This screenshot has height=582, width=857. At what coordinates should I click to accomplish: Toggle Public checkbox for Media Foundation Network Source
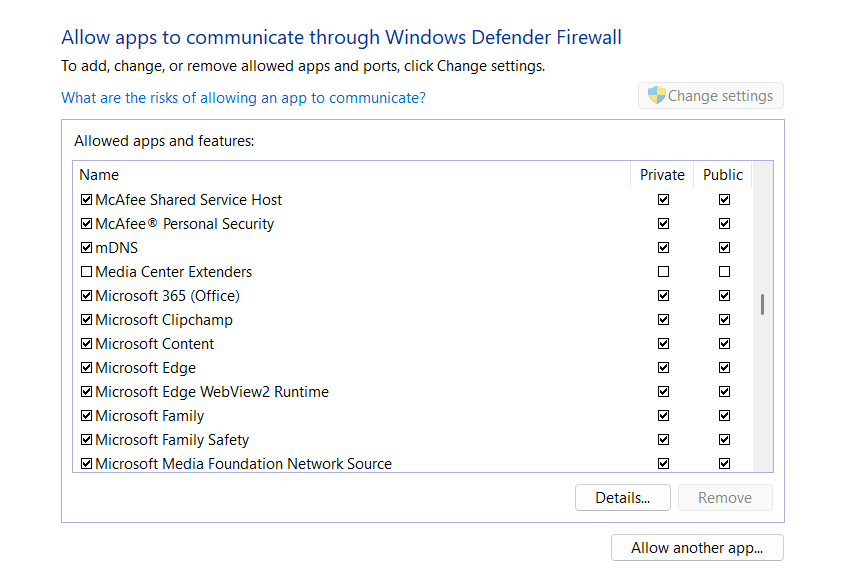(724, 464)
